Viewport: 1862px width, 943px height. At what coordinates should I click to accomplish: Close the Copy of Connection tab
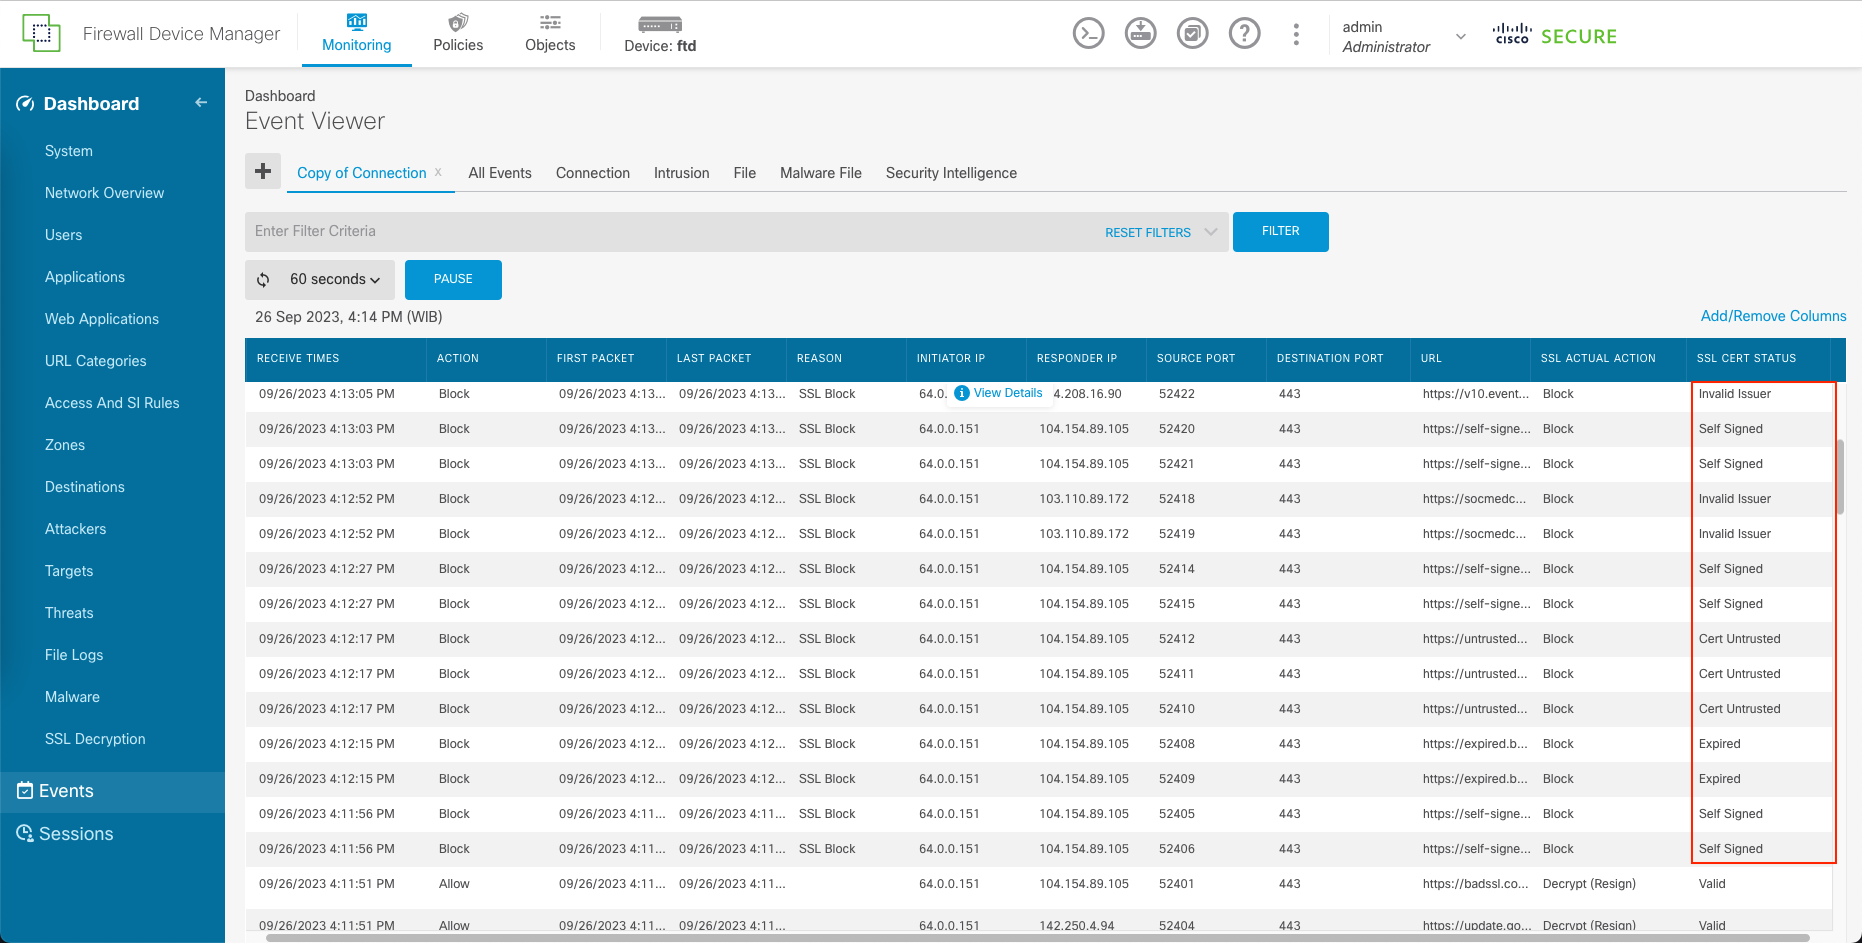pos(438,172)
